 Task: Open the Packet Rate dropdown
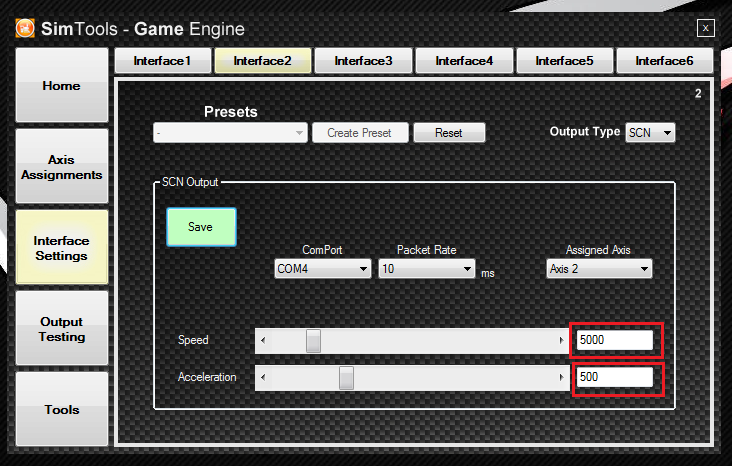coord(427,269)
